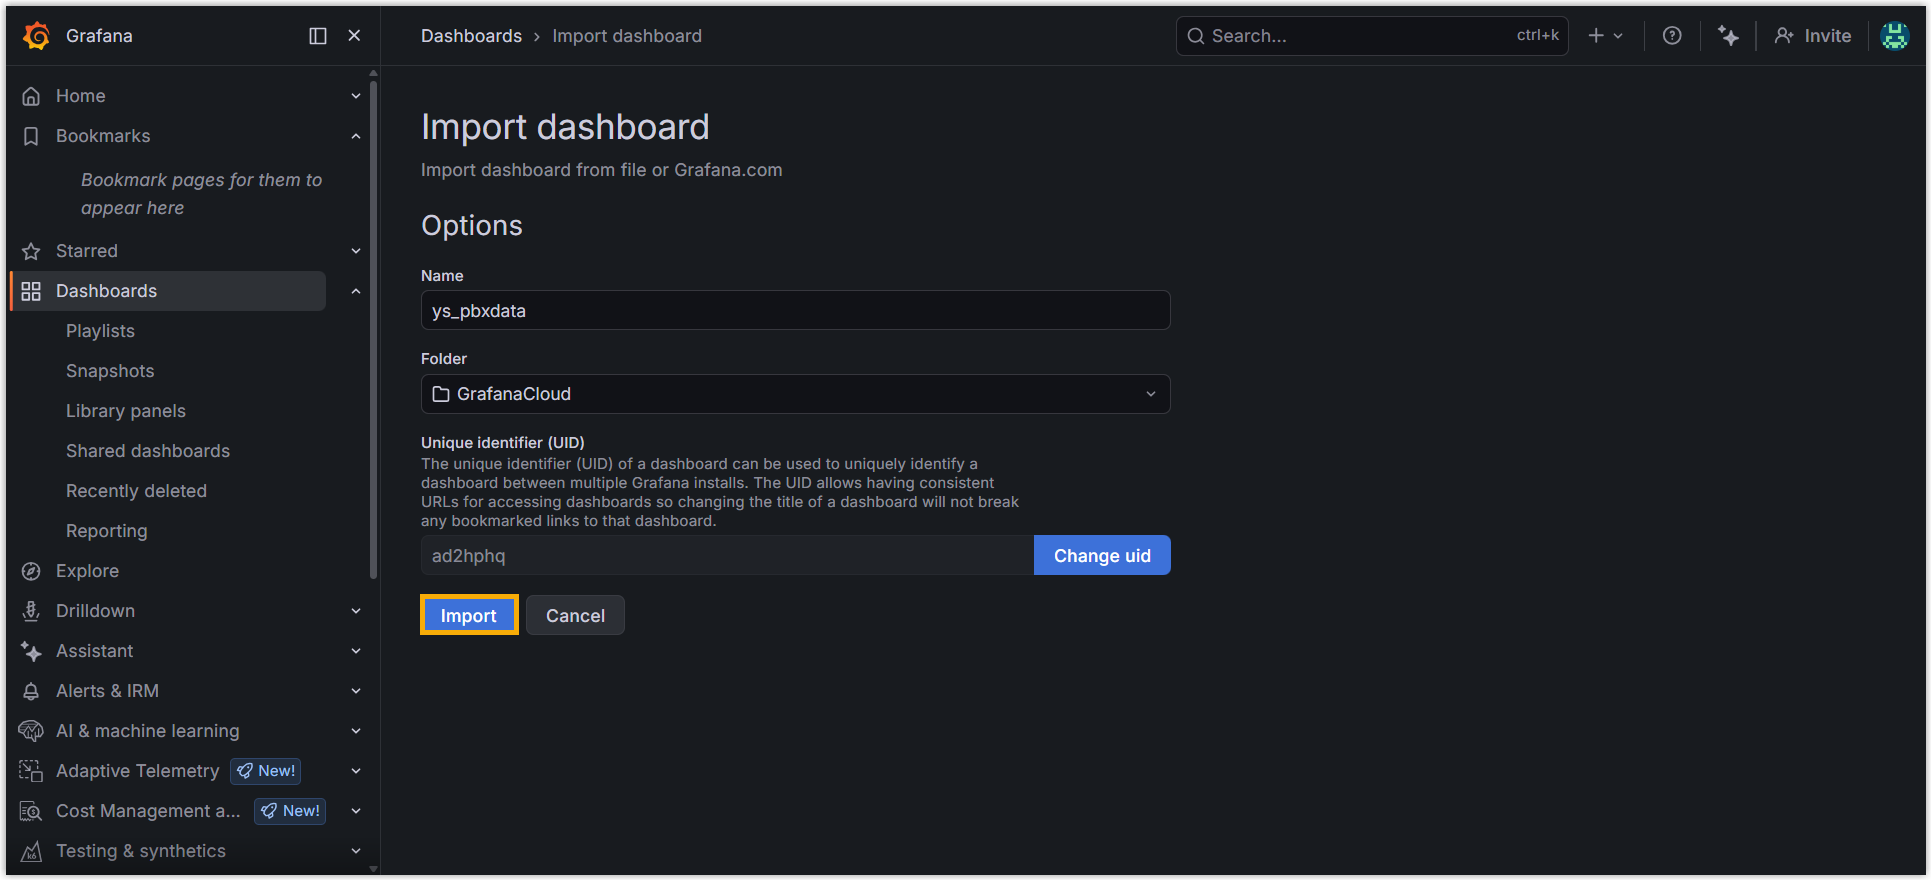
Task: Click the New! badge beside Adaptive Telemetry
Action: 266,771
